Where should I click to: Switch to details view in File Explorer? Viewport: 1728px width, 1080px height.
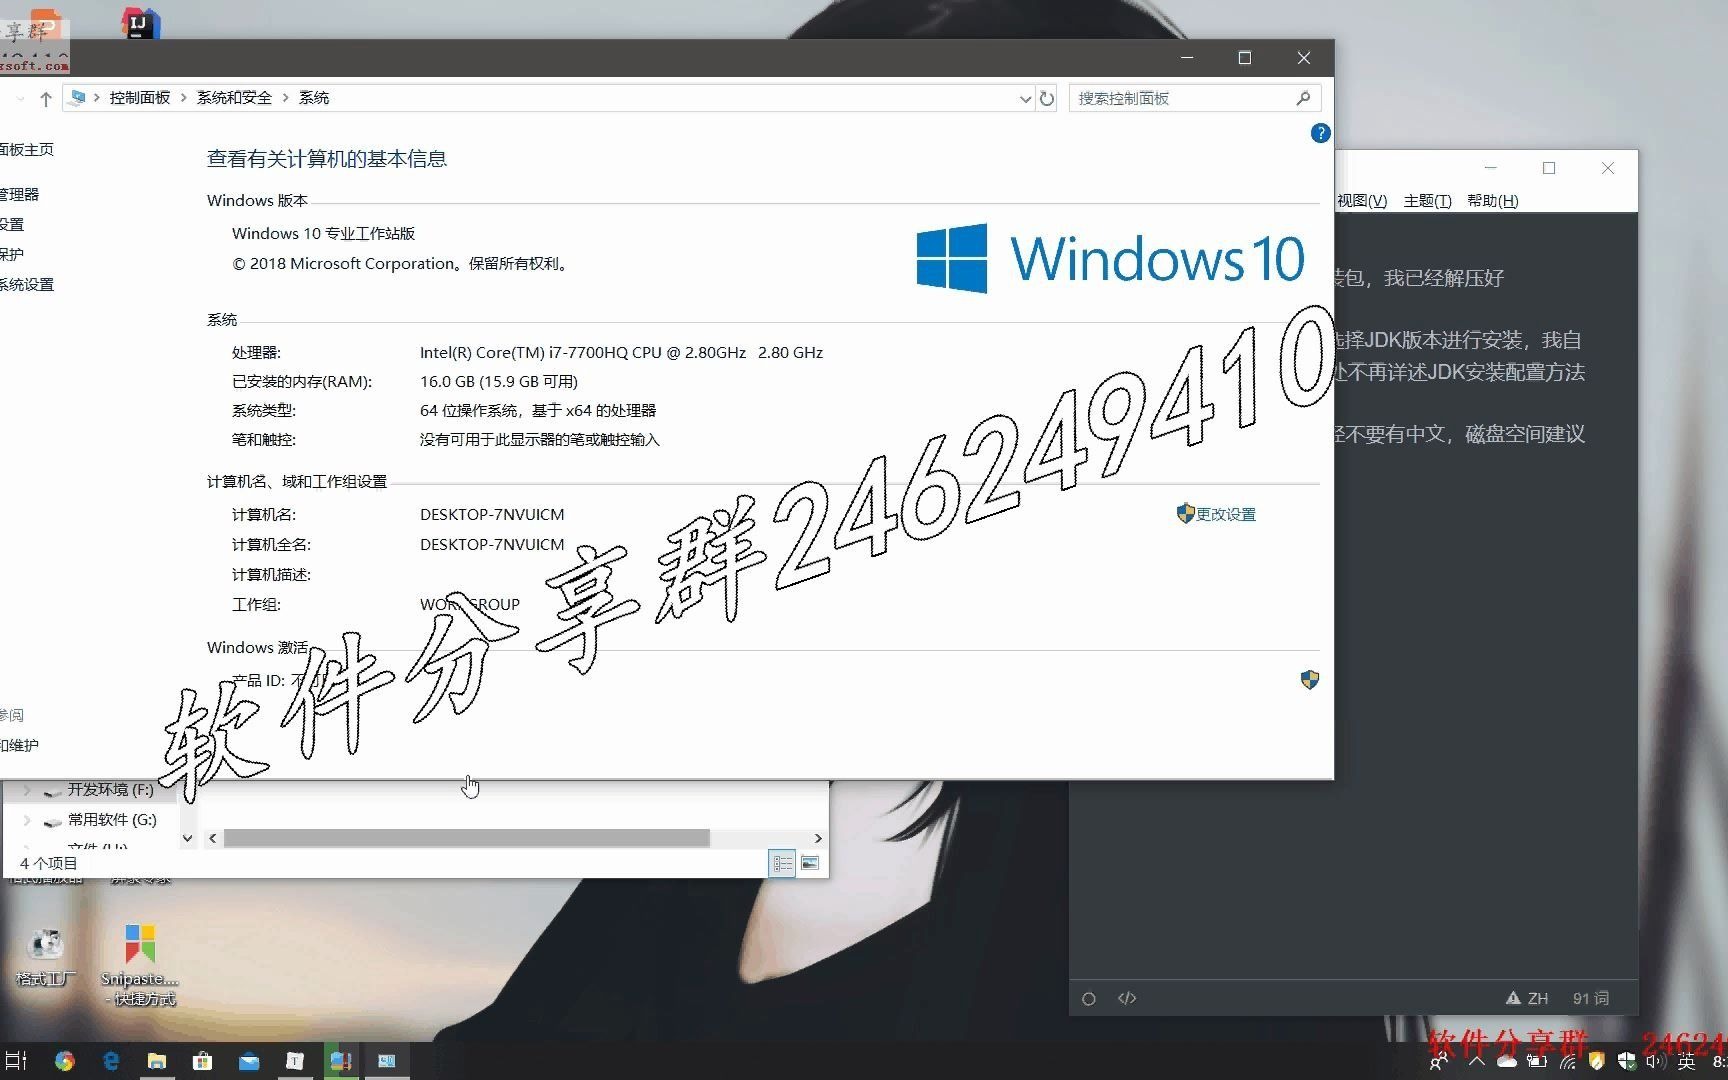(x=783, y=863)
